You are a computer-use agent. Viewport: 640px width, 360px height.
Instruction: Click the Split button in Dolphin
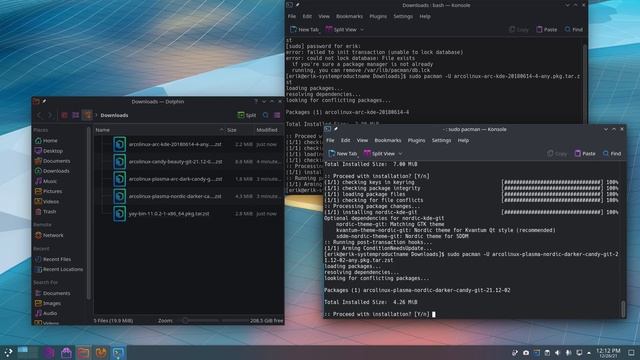pyautogui.click(x=247, y=116)
